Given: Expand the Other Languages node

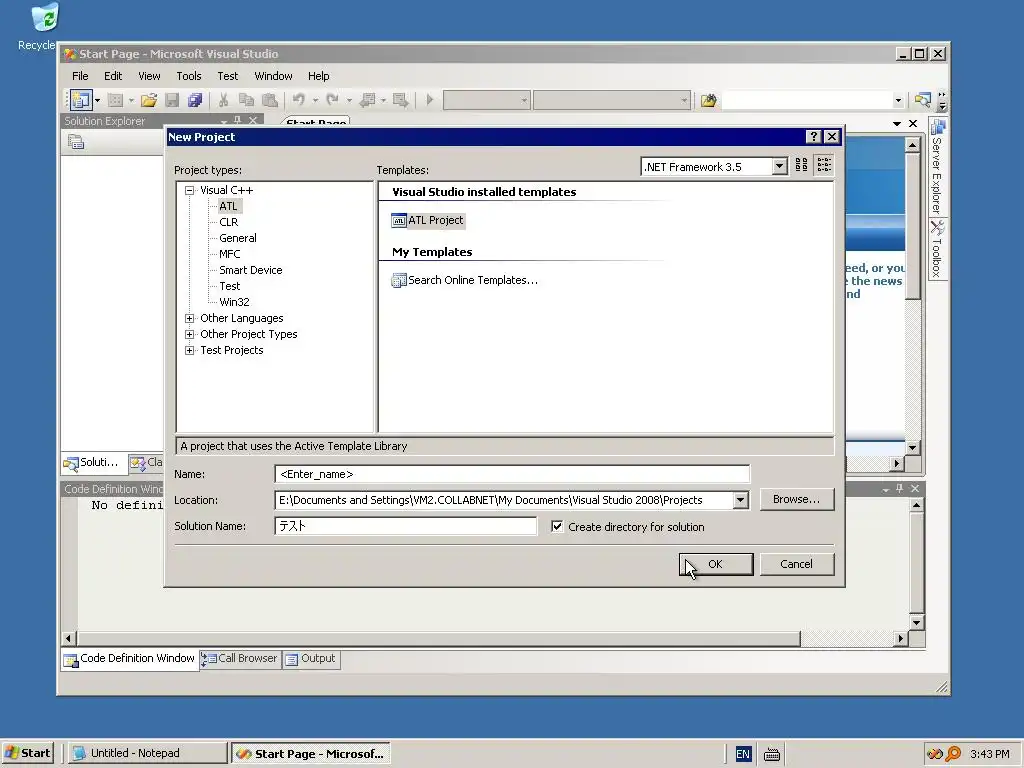Looking at the screenshot, I should point(189,319).
